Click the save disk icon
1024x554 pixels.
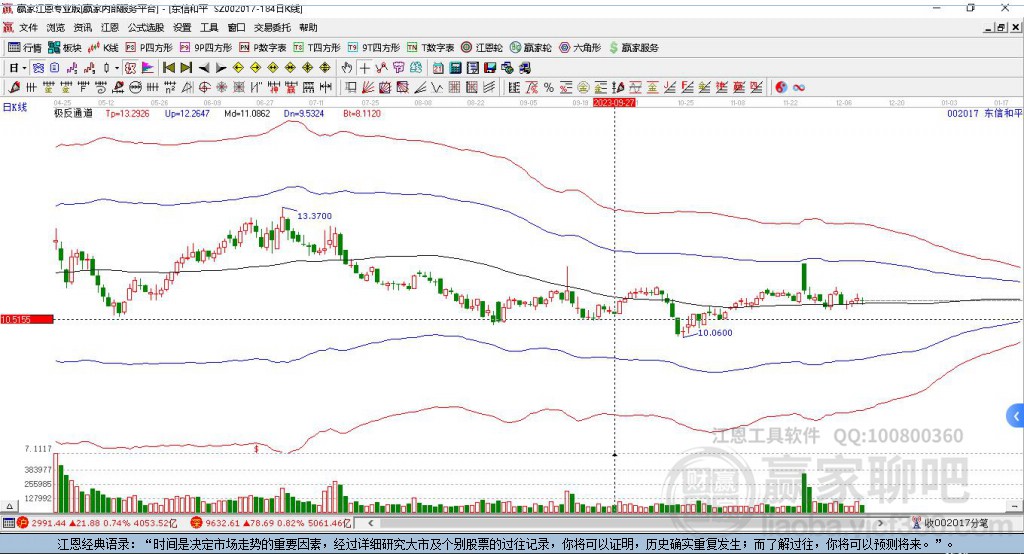[490, 68]
